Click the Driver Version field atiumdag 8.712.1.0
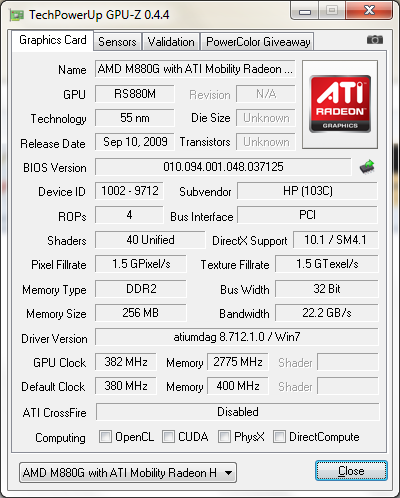This screenshot has width=400, height=498. click(237, 337)
